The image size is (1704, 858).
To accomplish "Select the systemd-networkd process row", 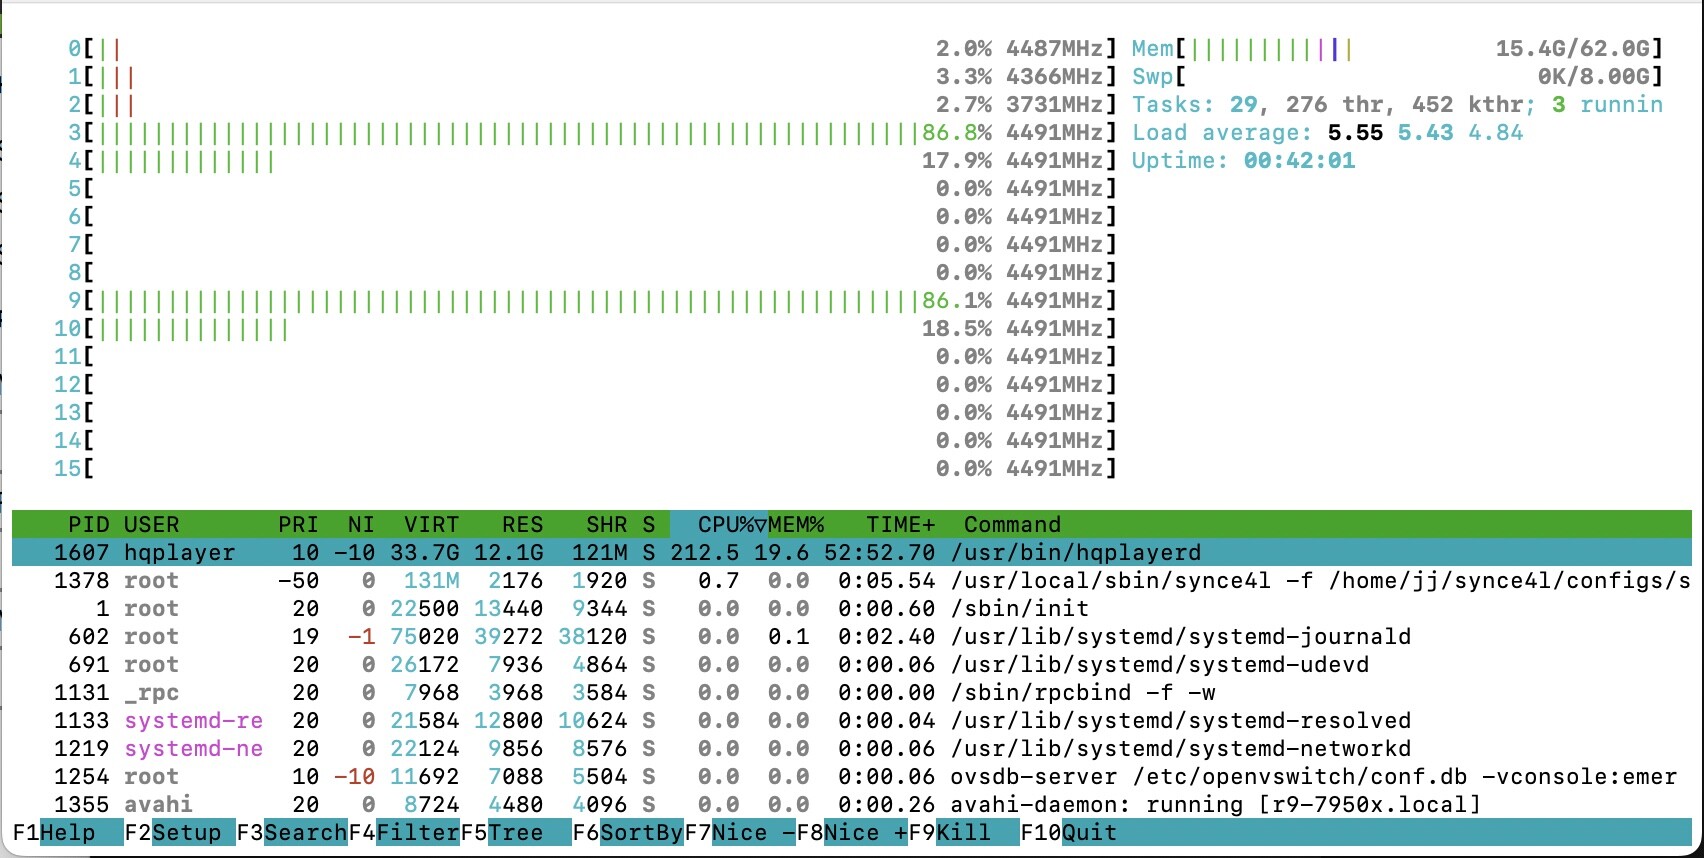I will click(x=852, y=748).
